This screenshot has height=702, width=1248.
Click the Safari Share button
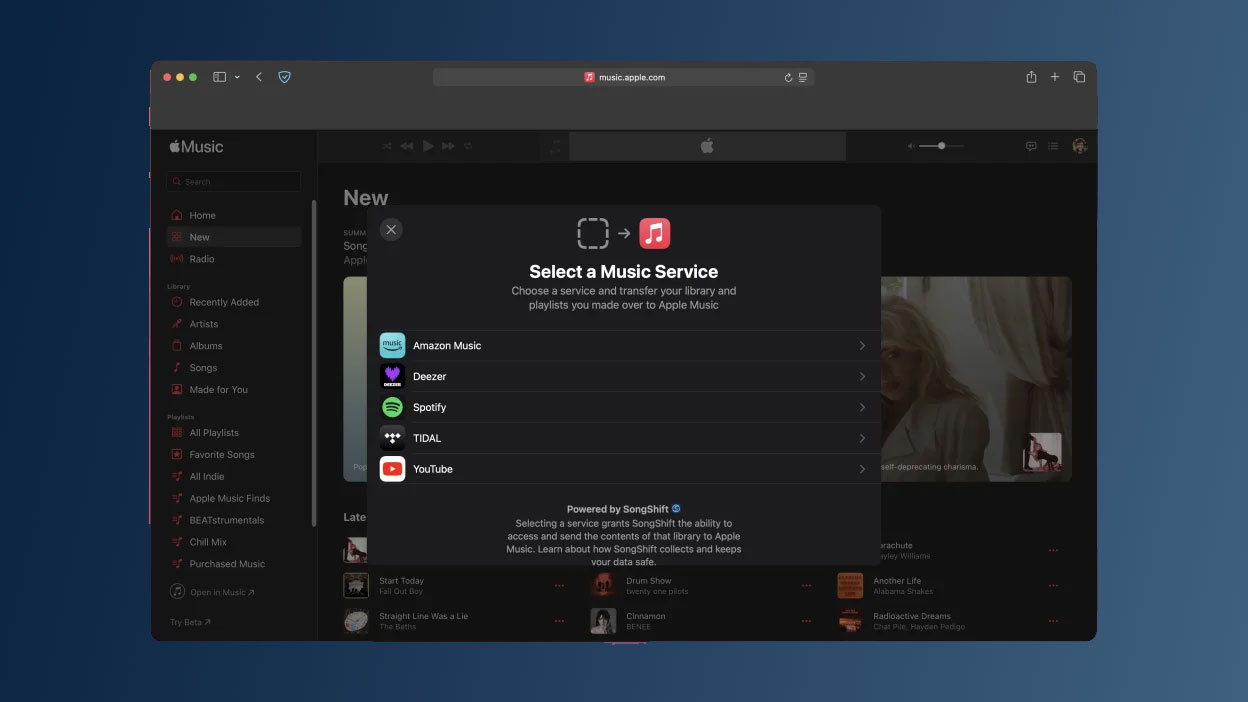(x=1031, y=77)
